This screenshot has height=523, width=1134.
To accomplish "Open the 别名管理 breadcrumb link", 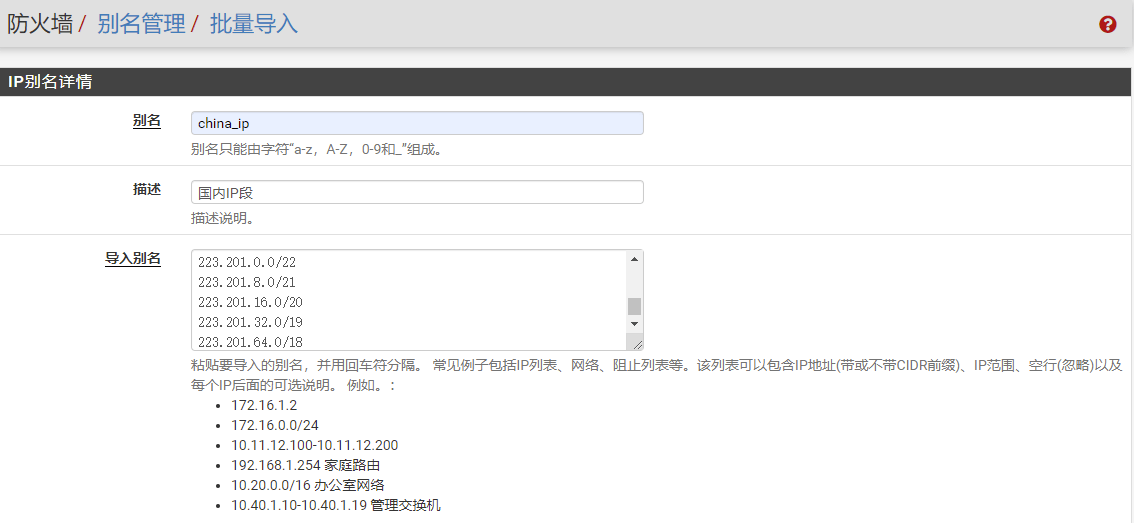I will pyautogui.click(x=141, y=24).
